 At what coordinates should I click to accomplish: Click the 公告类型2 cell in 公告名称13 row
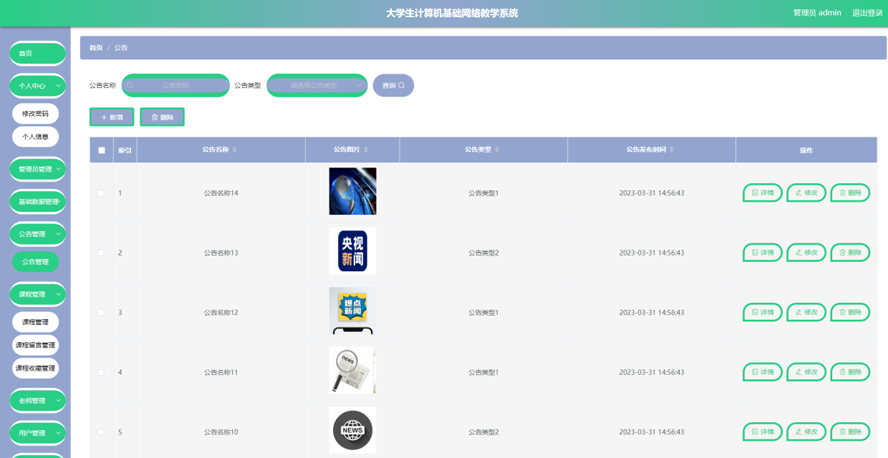tap(483, 252)
